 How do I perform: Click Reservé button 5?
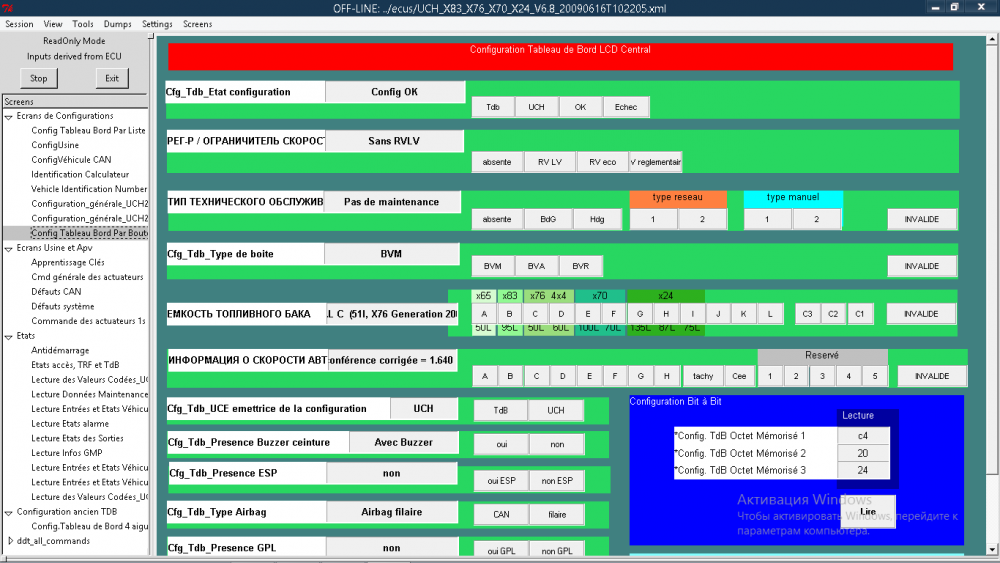[x=875, y=376]
